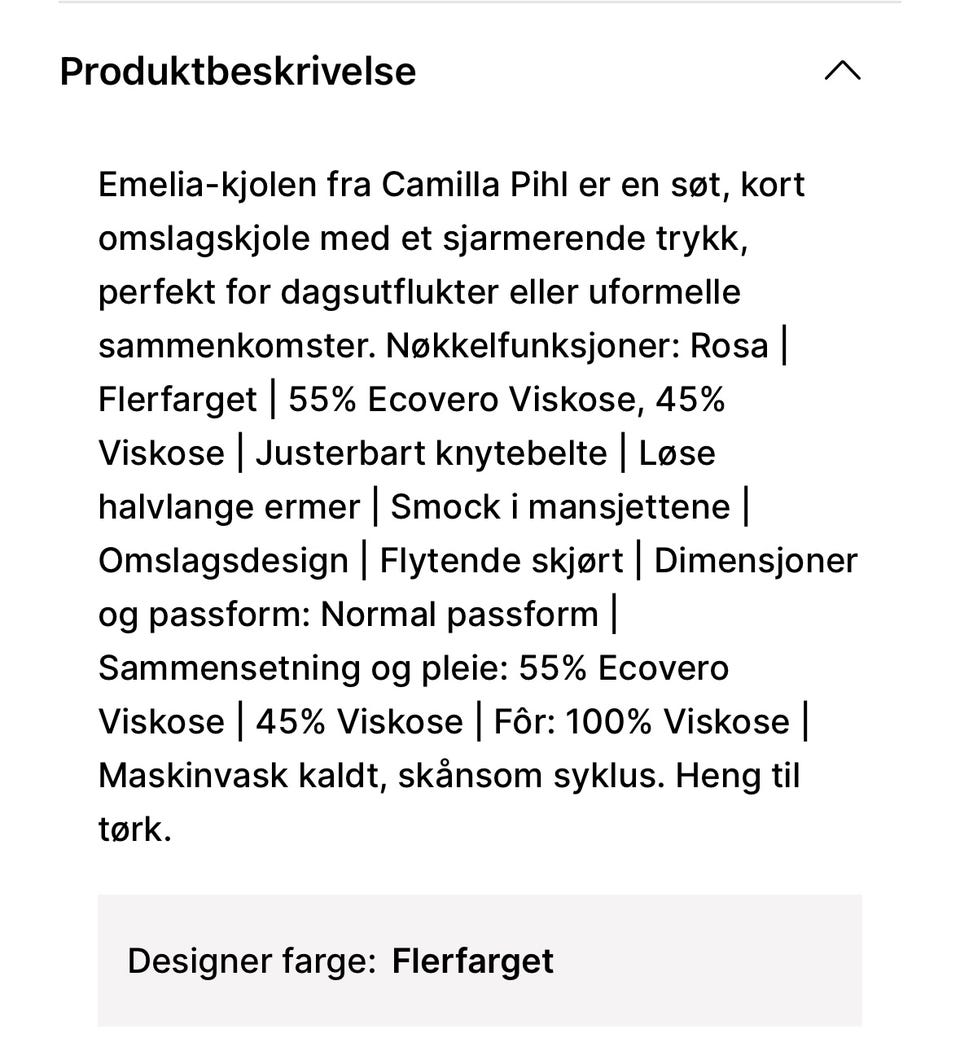
Task: Click the up-arrow icon beside Produktbeskrivelse
Action: [842, 71]
